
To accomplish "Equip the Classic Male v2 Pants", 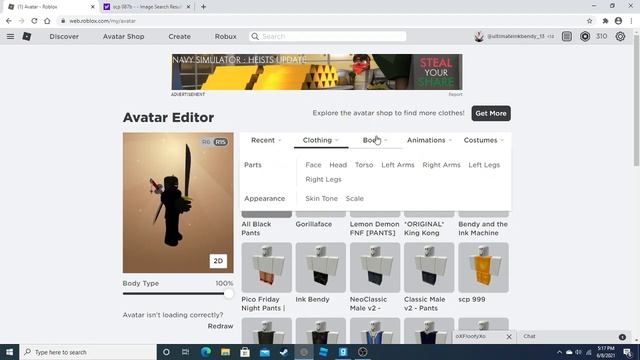I will click(429, 267).
